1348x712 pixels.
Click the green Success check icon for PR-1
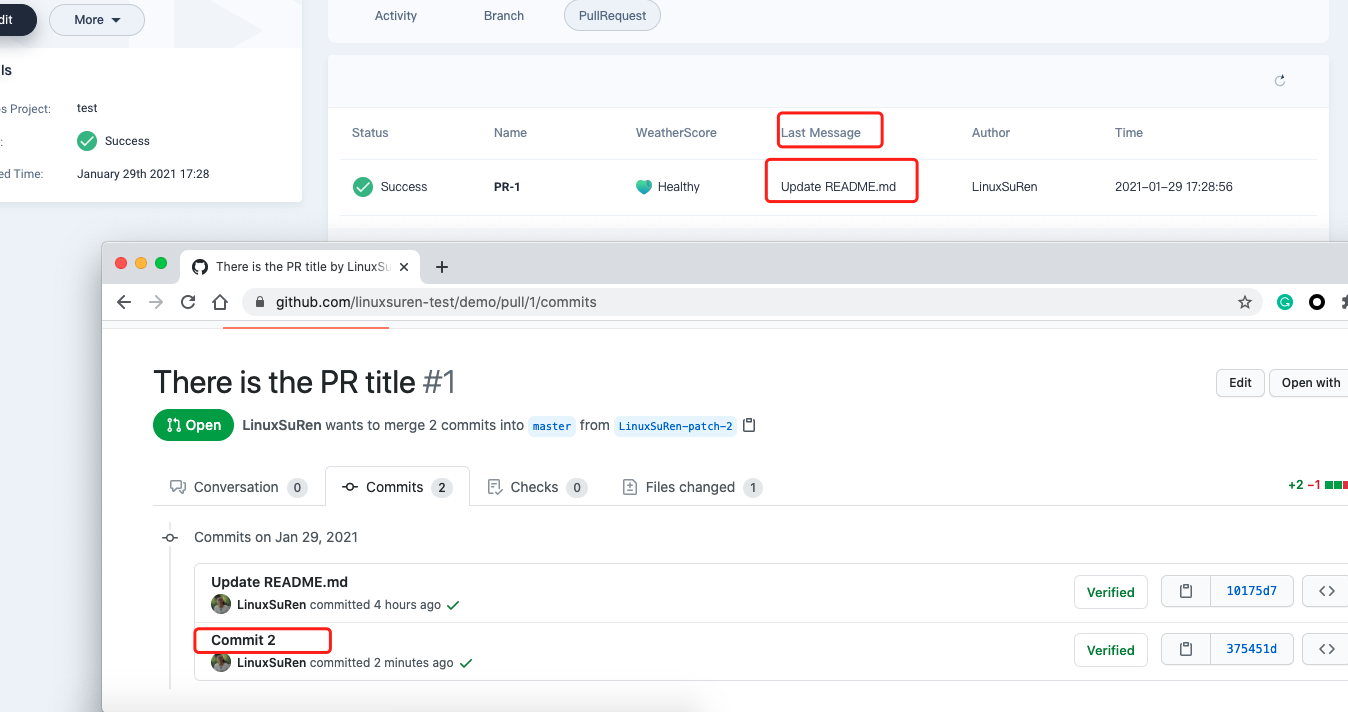(363, 187)
